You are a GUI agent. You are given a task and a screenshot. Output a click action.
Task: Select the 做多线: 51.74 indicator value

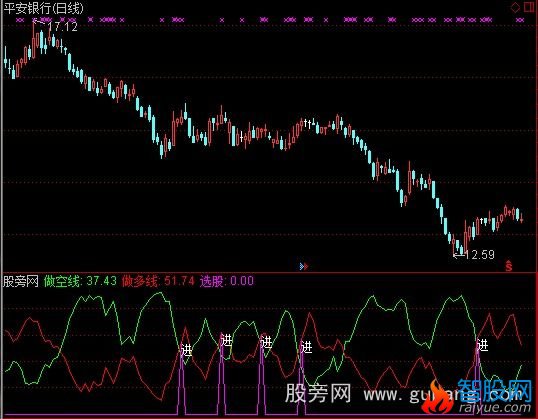(x=158, y=281)
